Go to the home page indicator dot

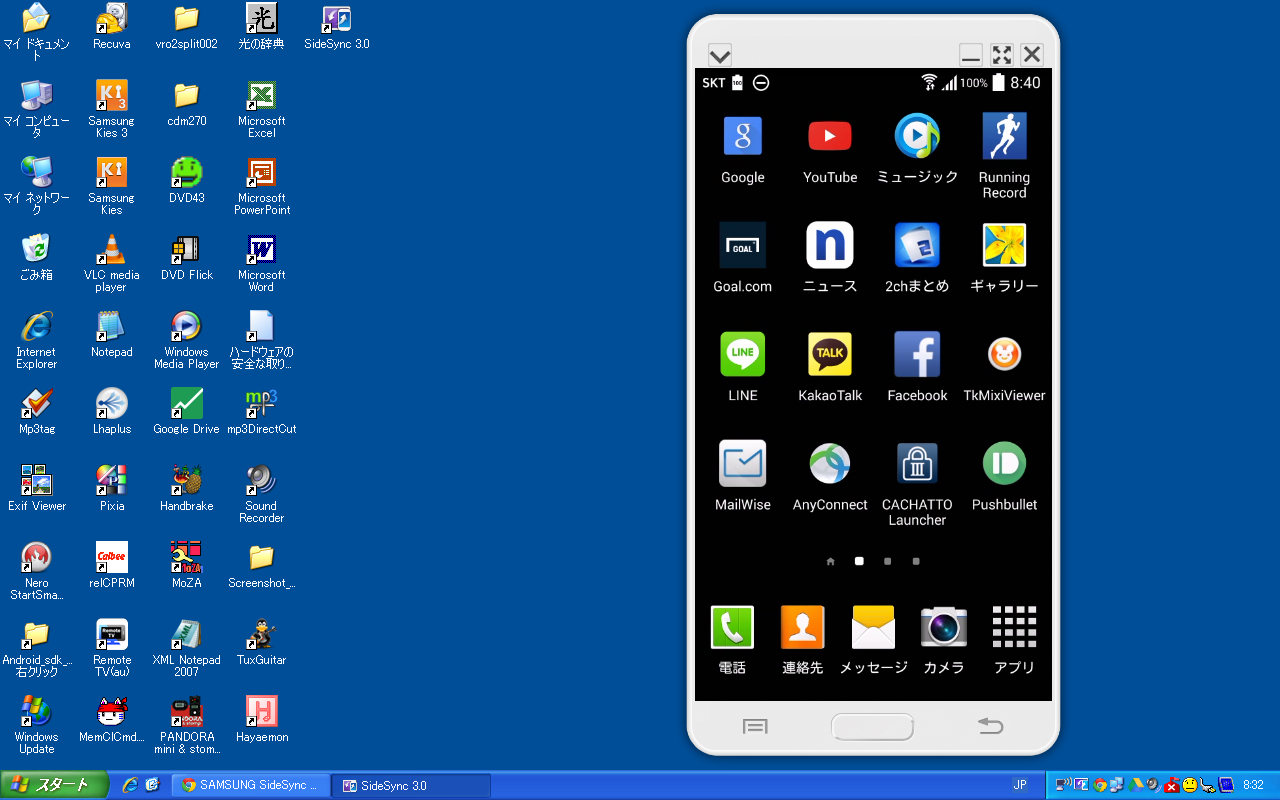tap(830, 562)
